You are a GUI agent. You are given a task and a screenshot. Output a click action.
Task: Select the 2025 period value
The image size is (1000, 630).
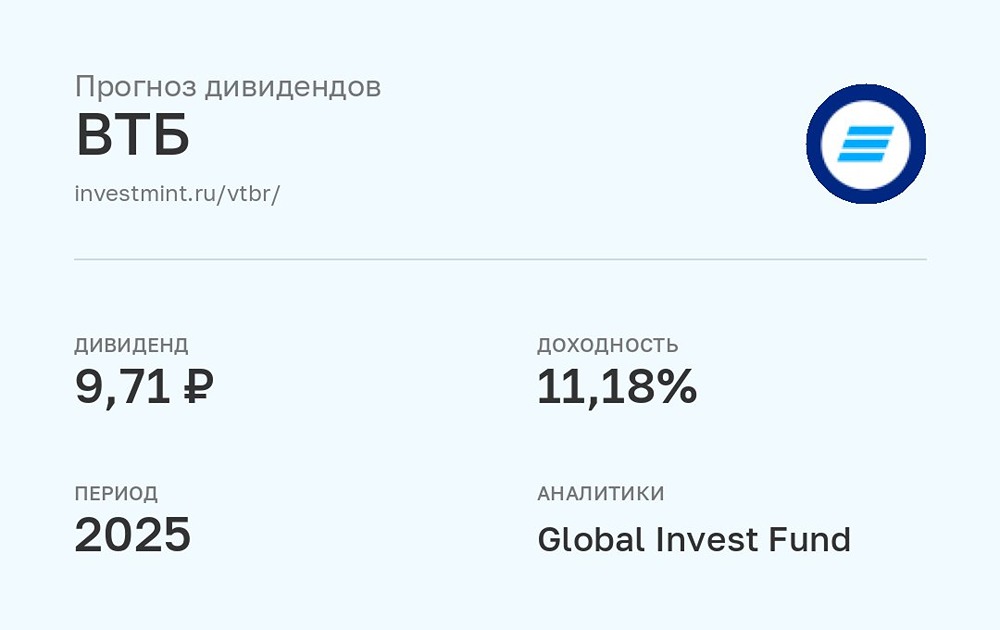133,536
